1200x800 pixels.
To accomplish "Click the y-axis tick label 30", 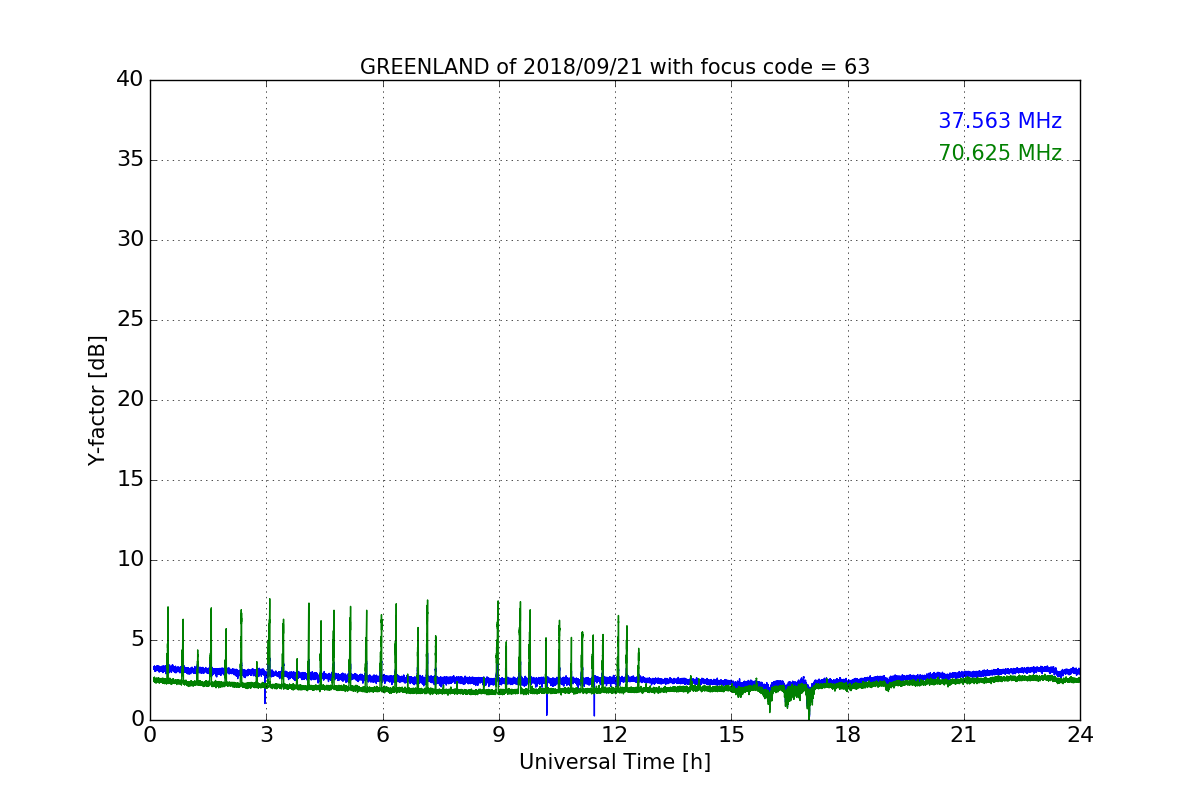I will 130,239.
